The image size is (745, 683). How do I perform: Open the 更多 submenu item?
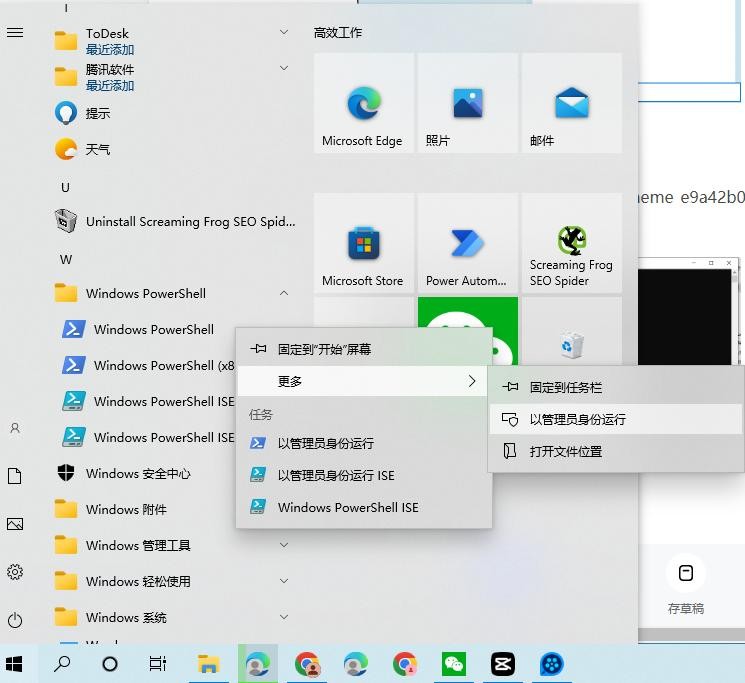pyautogui.click(x=362, y=381)
